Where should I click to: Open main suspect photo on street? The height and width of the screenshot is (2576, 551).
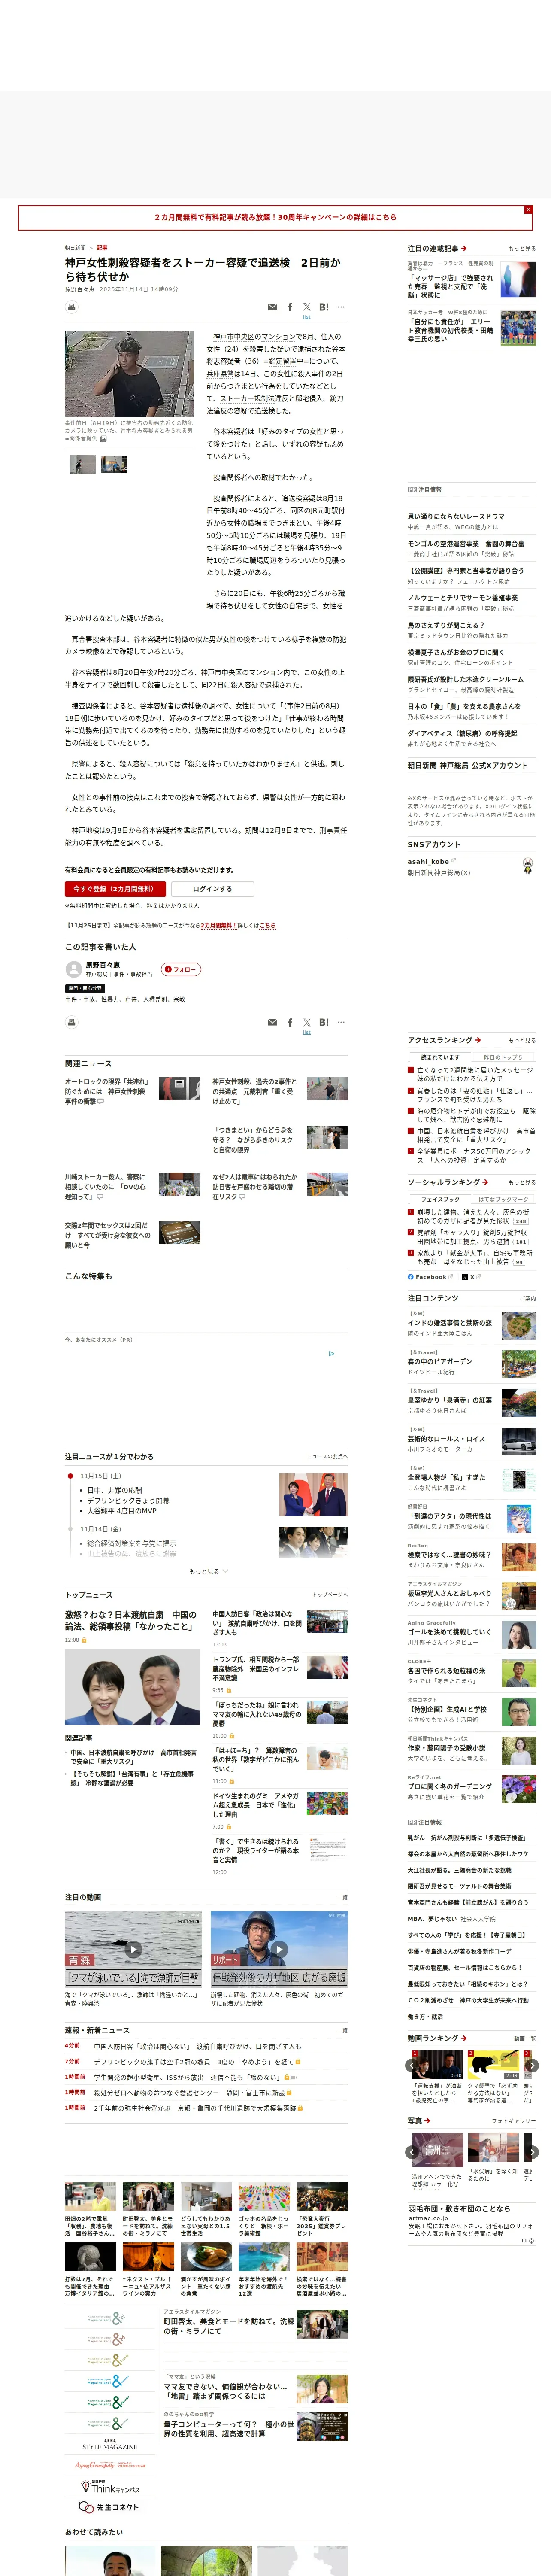click(x=129, y=374)
